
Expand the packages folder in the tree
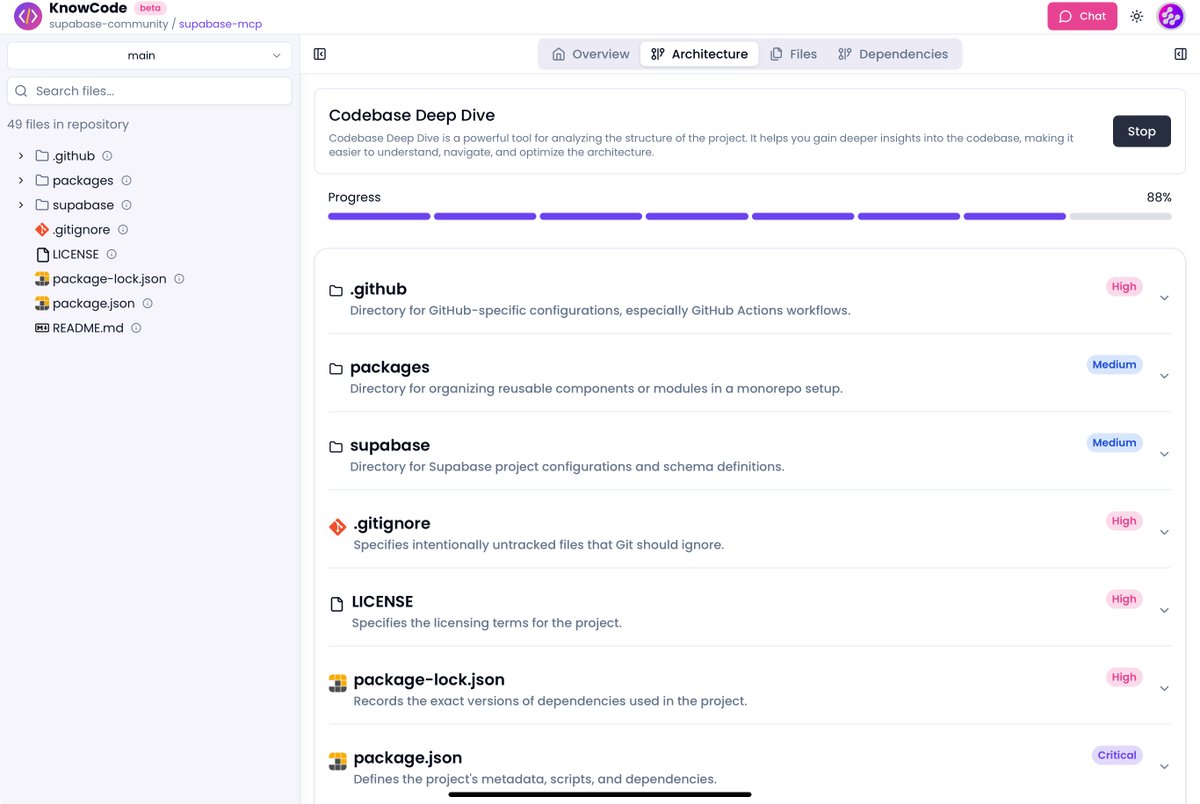(21, 180)
